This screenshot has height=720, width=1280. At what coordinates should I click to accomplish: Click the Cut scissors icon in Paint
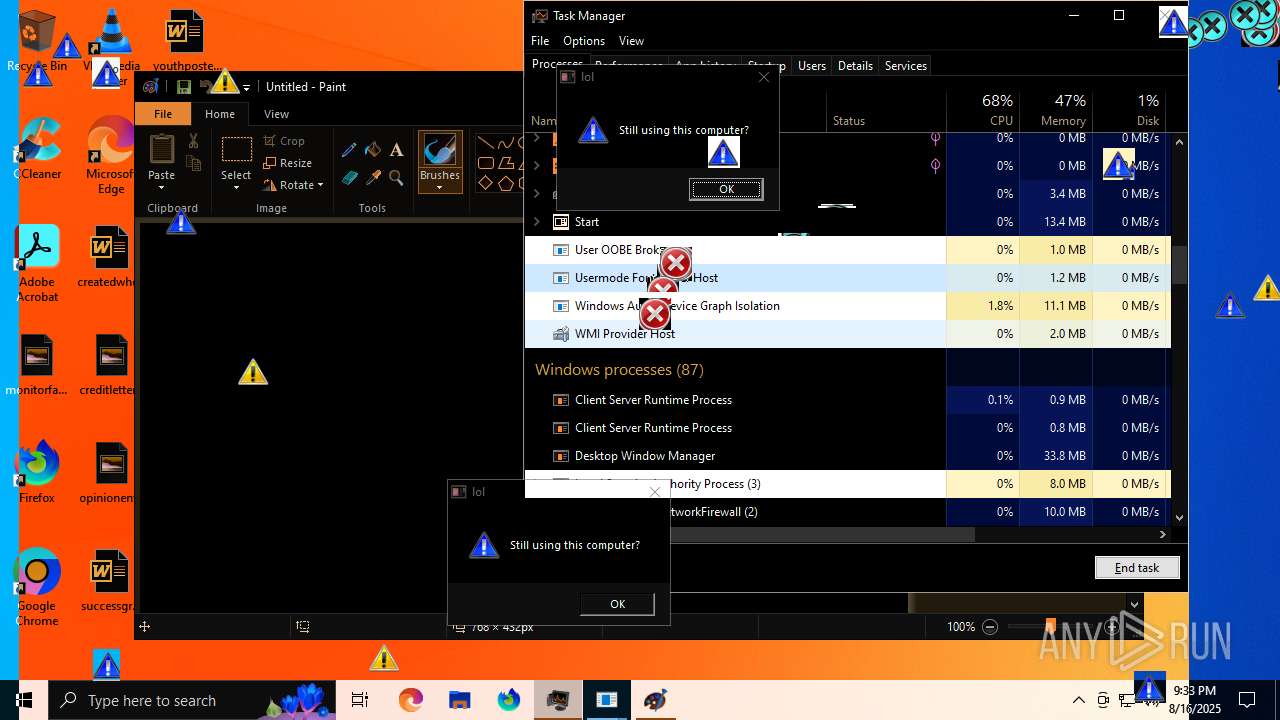pos(193,143)
